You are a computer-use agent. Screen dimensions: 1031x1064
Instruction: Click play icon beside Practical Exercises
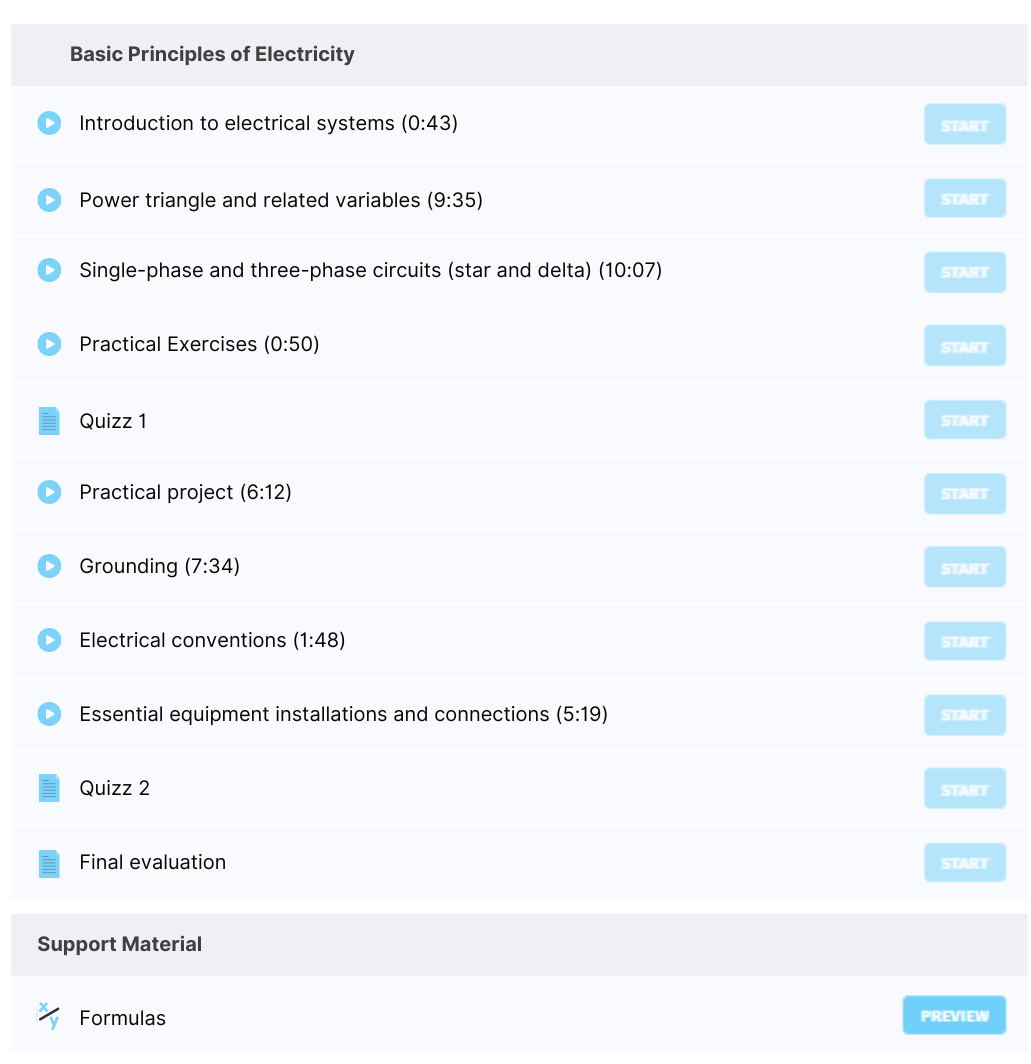[49, 344]
